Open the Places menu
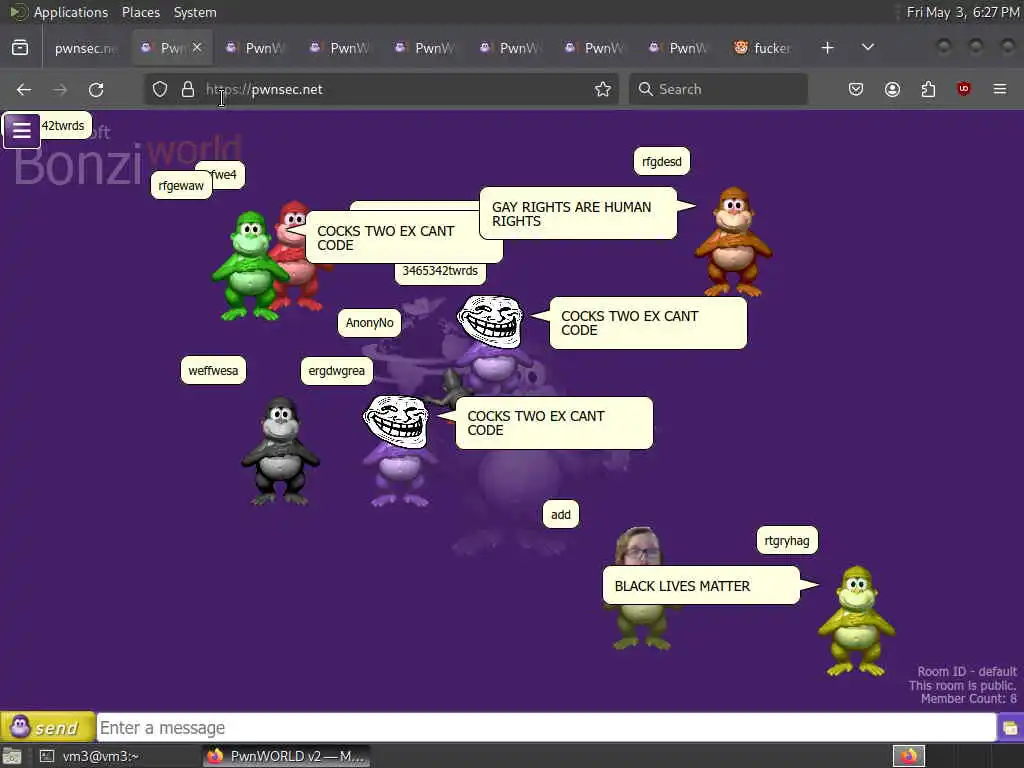The image size is (1024, 768). coord(140,12)
